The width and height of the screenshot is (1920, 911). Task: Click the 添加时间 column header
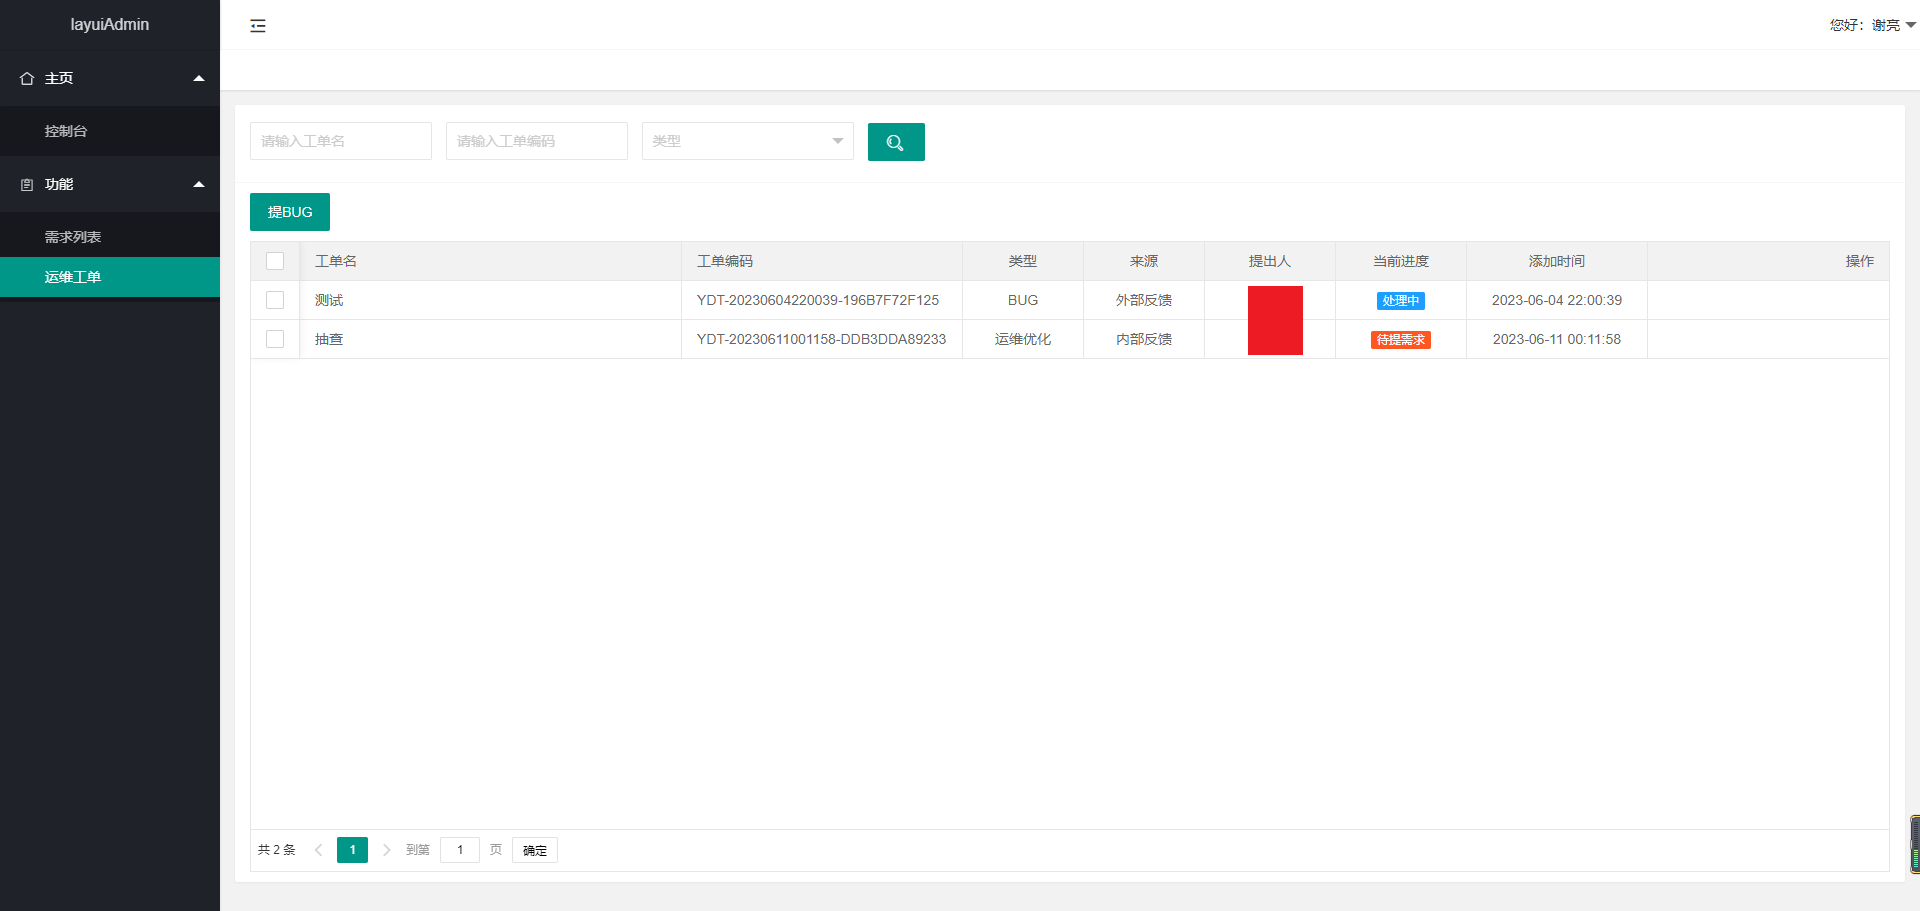pos(1557,261)
